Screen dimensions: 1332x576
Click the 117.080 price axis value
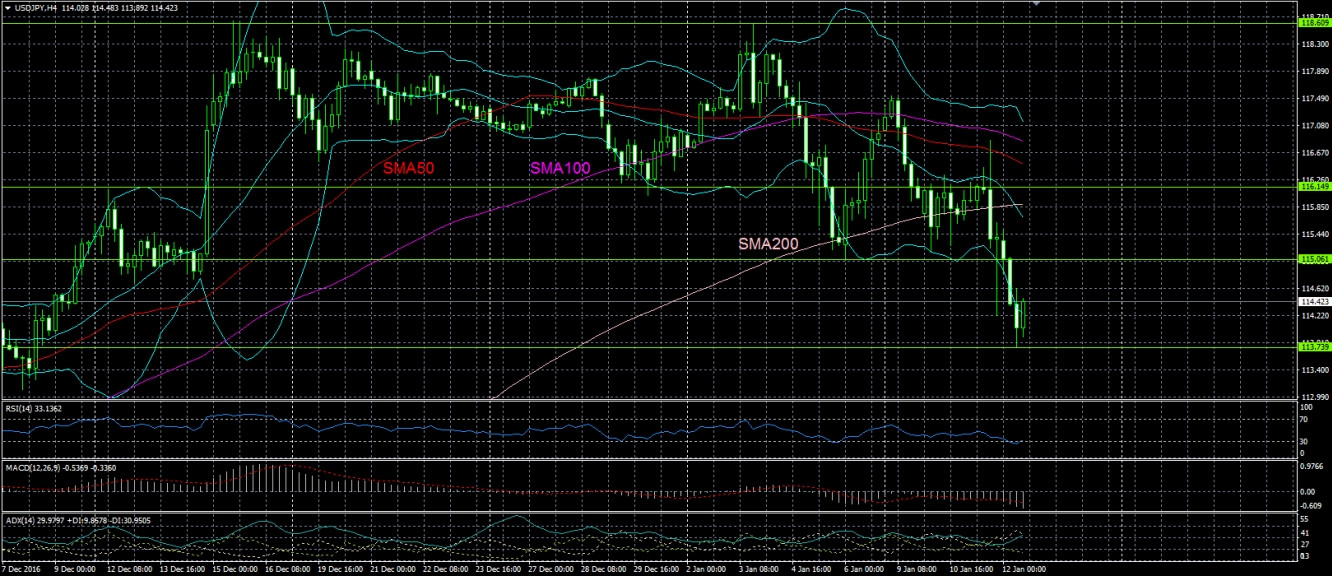point(1314,126)
